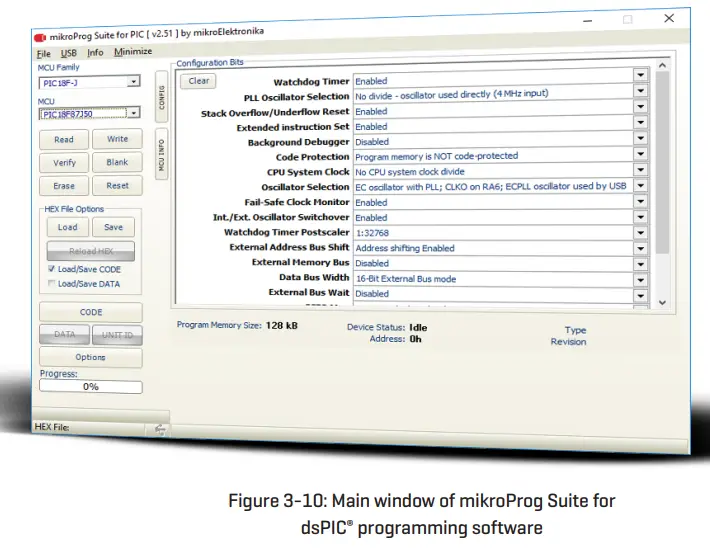The image size is (710, 553).
Task: Expand the Extended Instruction Set dropdown arrow
Action: pos(641,122)
